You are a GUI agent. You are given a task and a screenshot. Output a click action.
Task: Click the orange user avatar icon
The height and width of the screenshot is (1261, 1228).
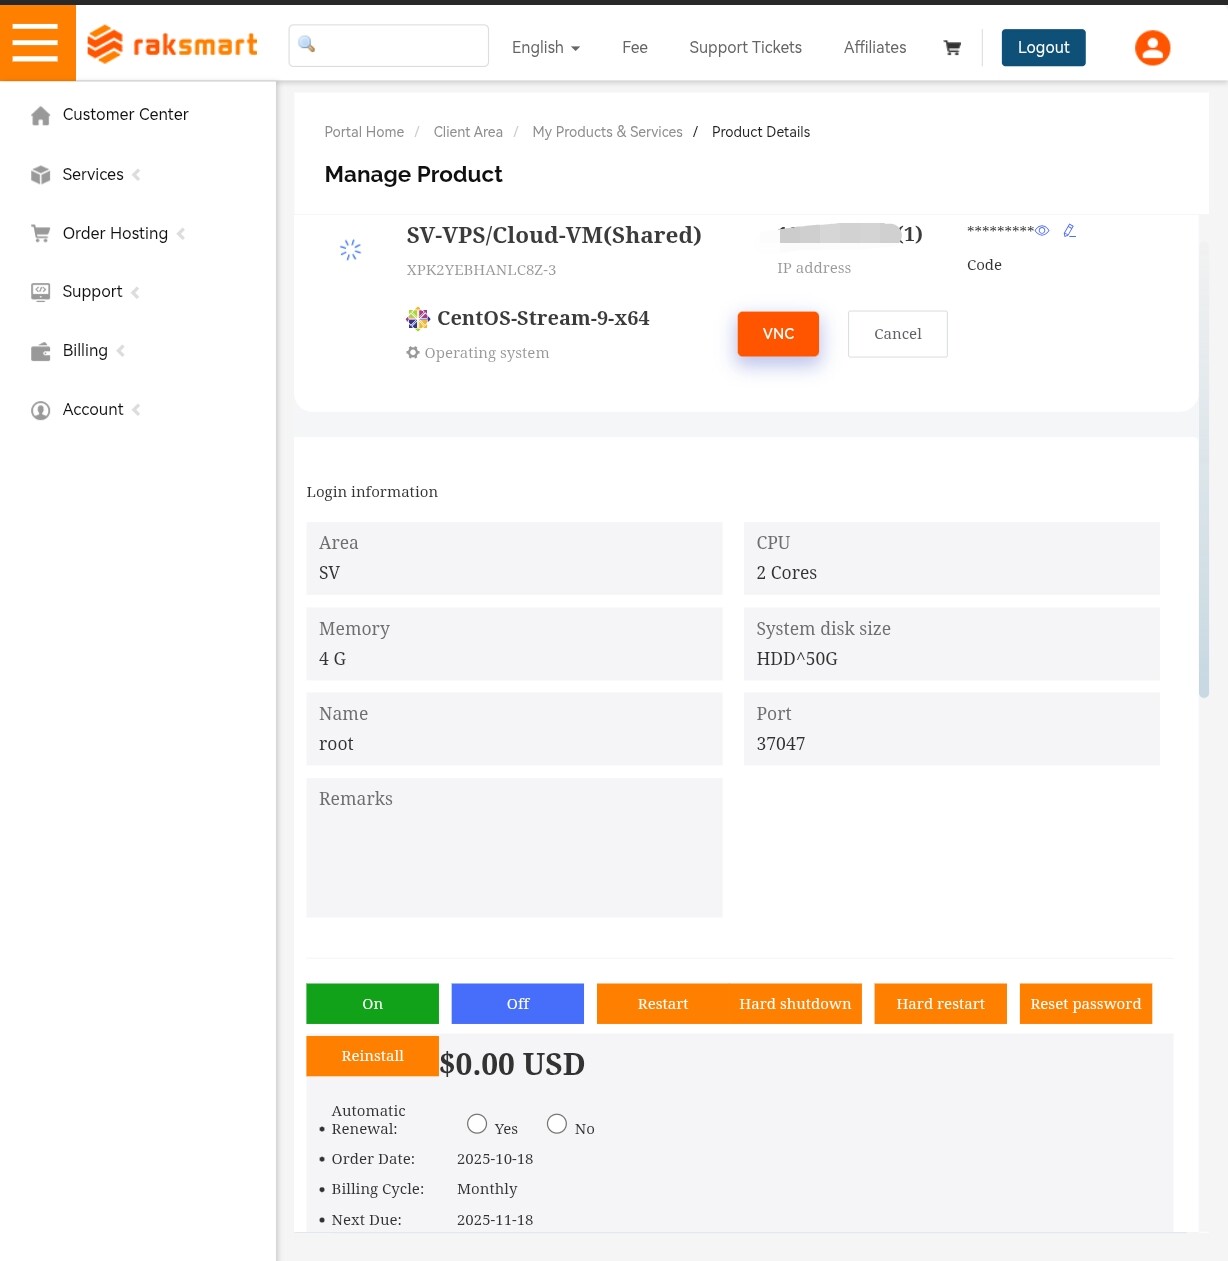(1152, 47)
